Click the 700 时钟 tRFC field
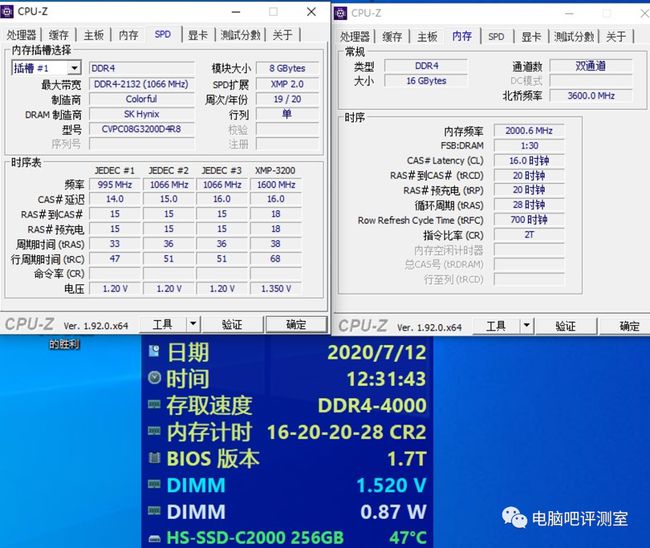This screenshot has height=548, width=650. 529,220
